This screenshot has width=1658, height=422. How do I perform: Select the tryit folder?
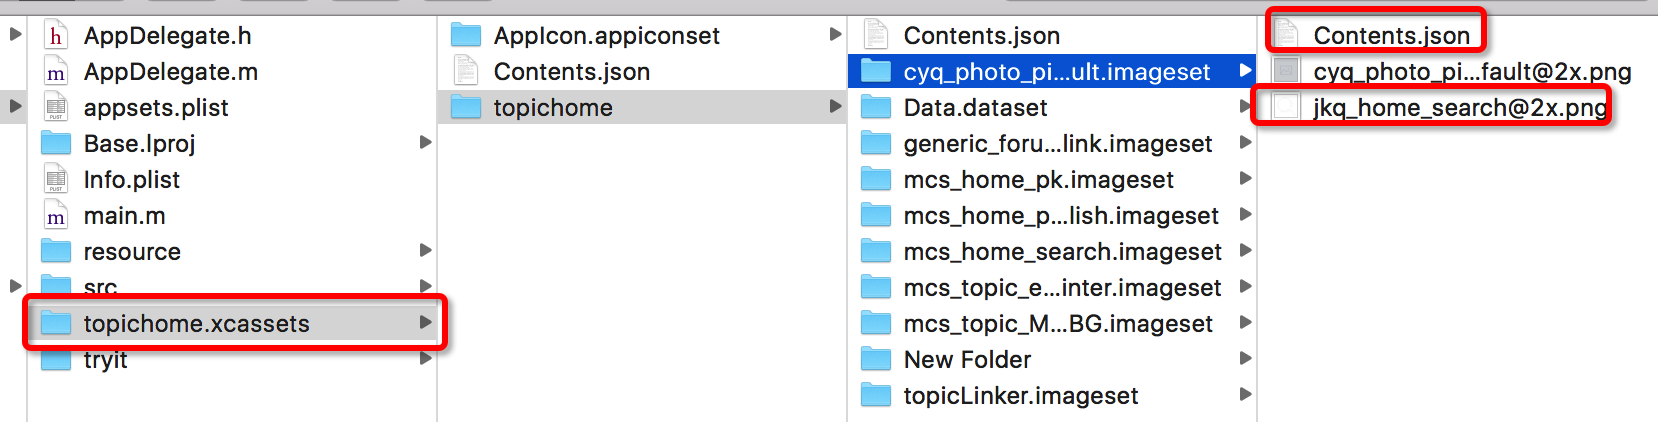(x=105, y=360)
